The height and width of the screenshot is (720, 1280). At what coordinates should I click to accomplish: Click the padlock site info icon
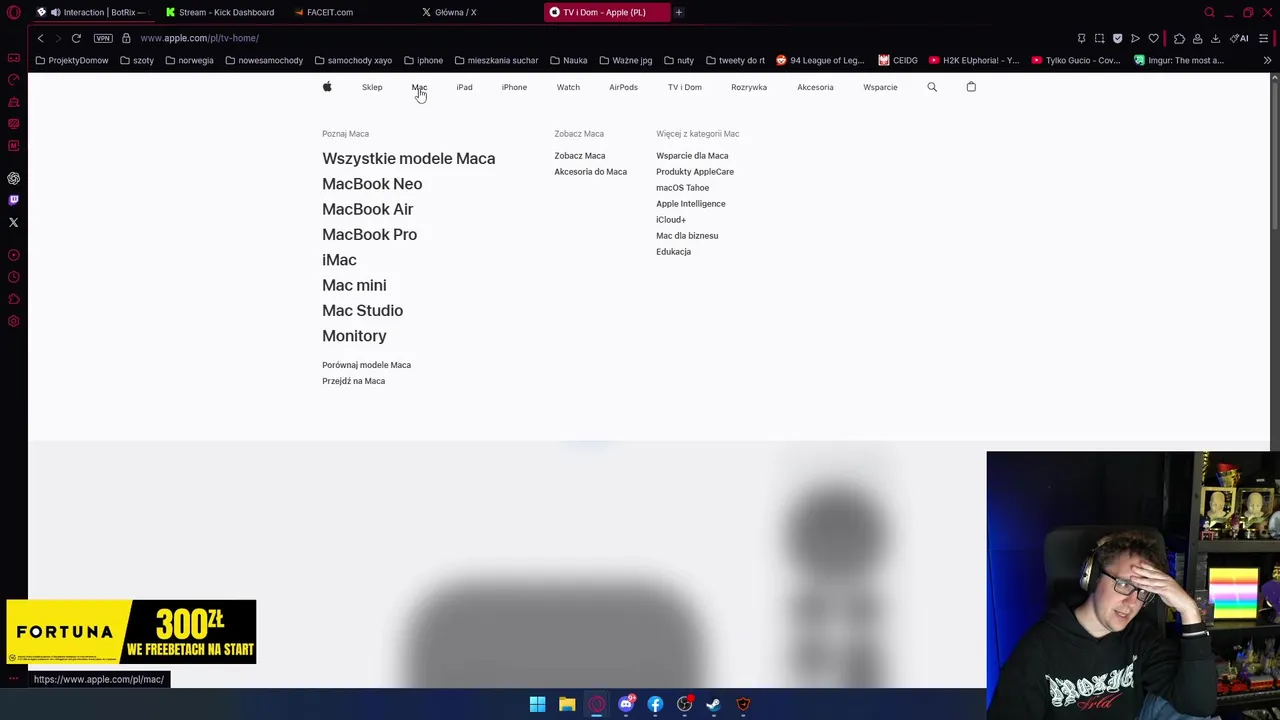click(x=126, y=38)
